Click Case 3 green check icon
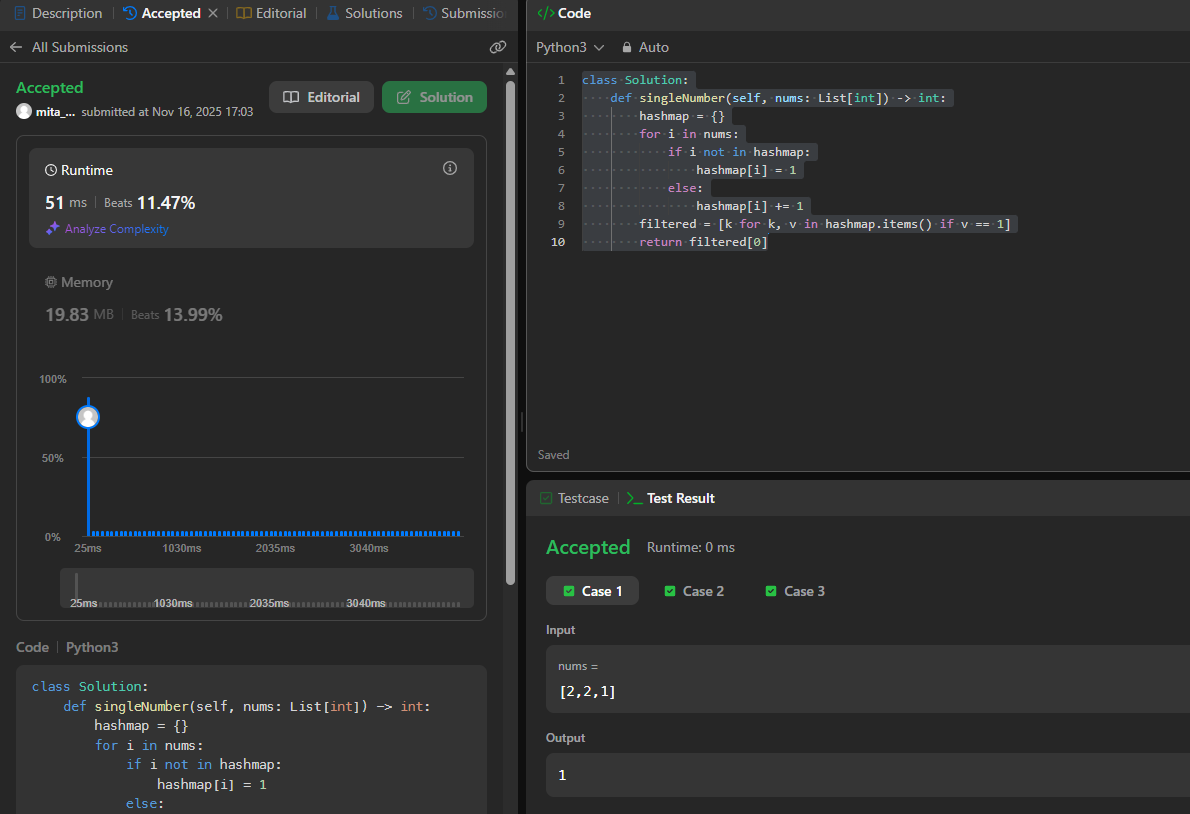This screenshot has width=1190, height=814. (771, 591)
